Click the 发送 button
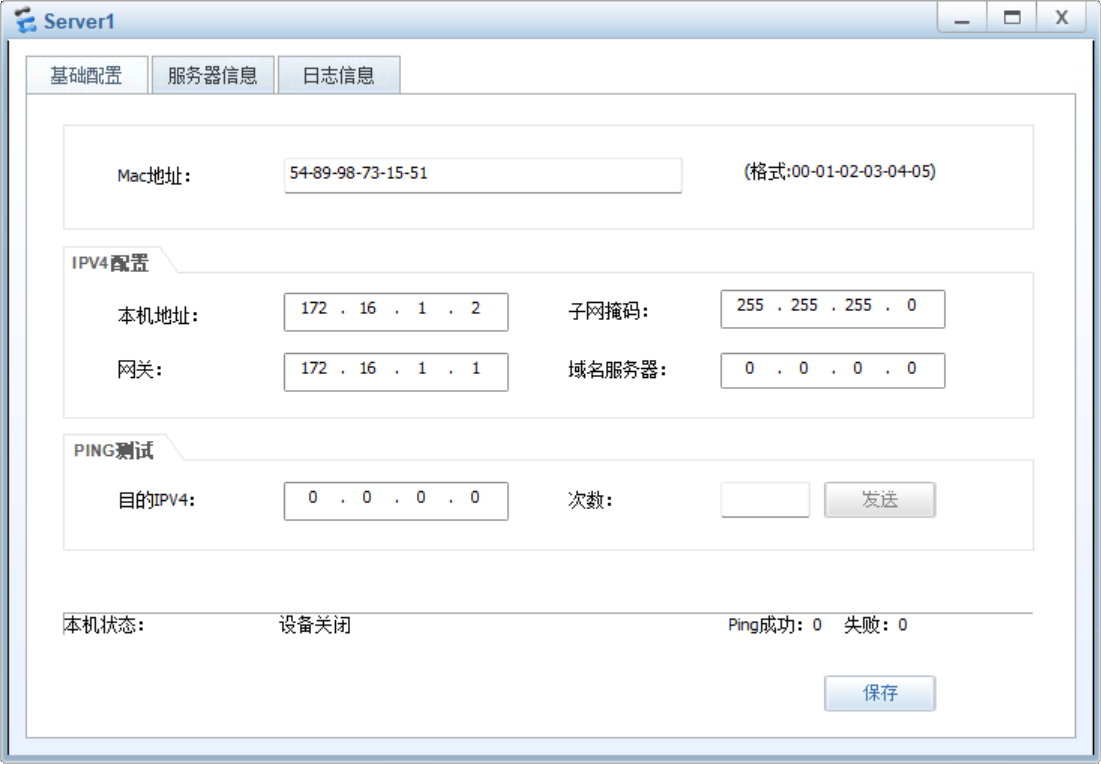1101x764 pixels. click(x=880, y=500)
